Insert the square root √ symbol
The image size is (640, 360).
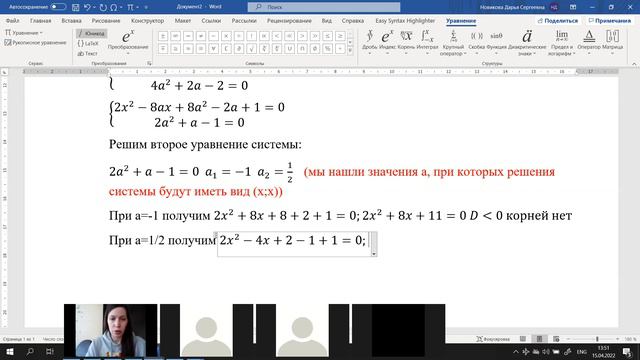coord(251,49)
